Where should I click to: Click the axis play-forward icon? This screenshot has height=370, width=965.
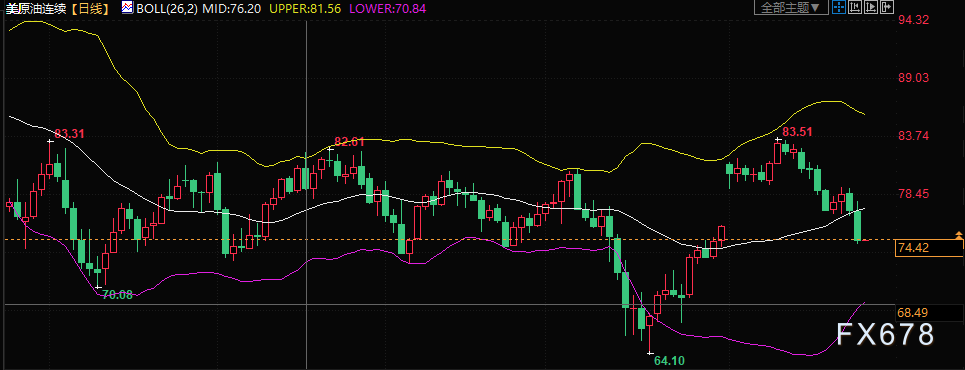[871, 7]
